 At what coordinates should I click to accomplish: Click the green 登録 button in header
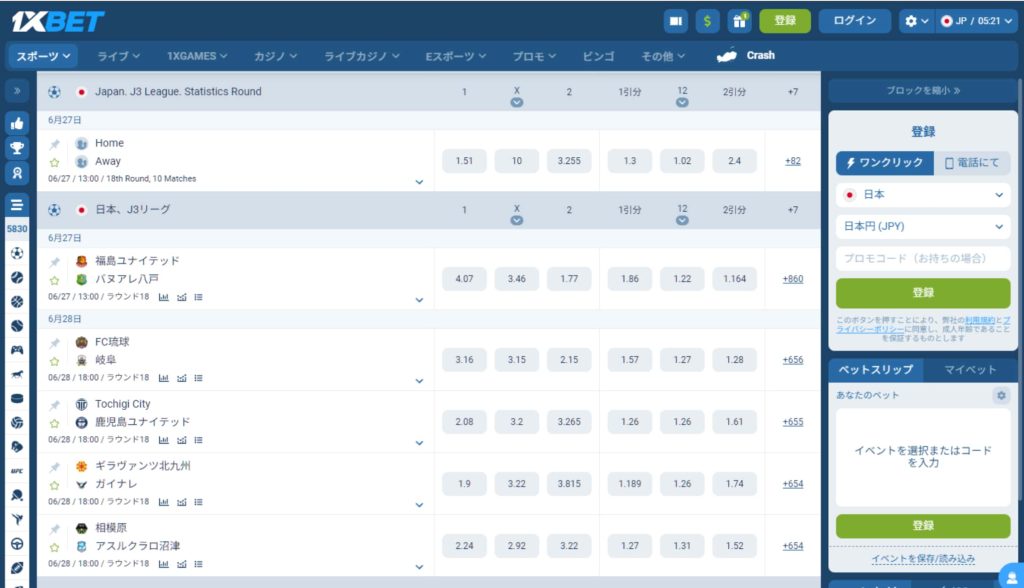(785, 21)
